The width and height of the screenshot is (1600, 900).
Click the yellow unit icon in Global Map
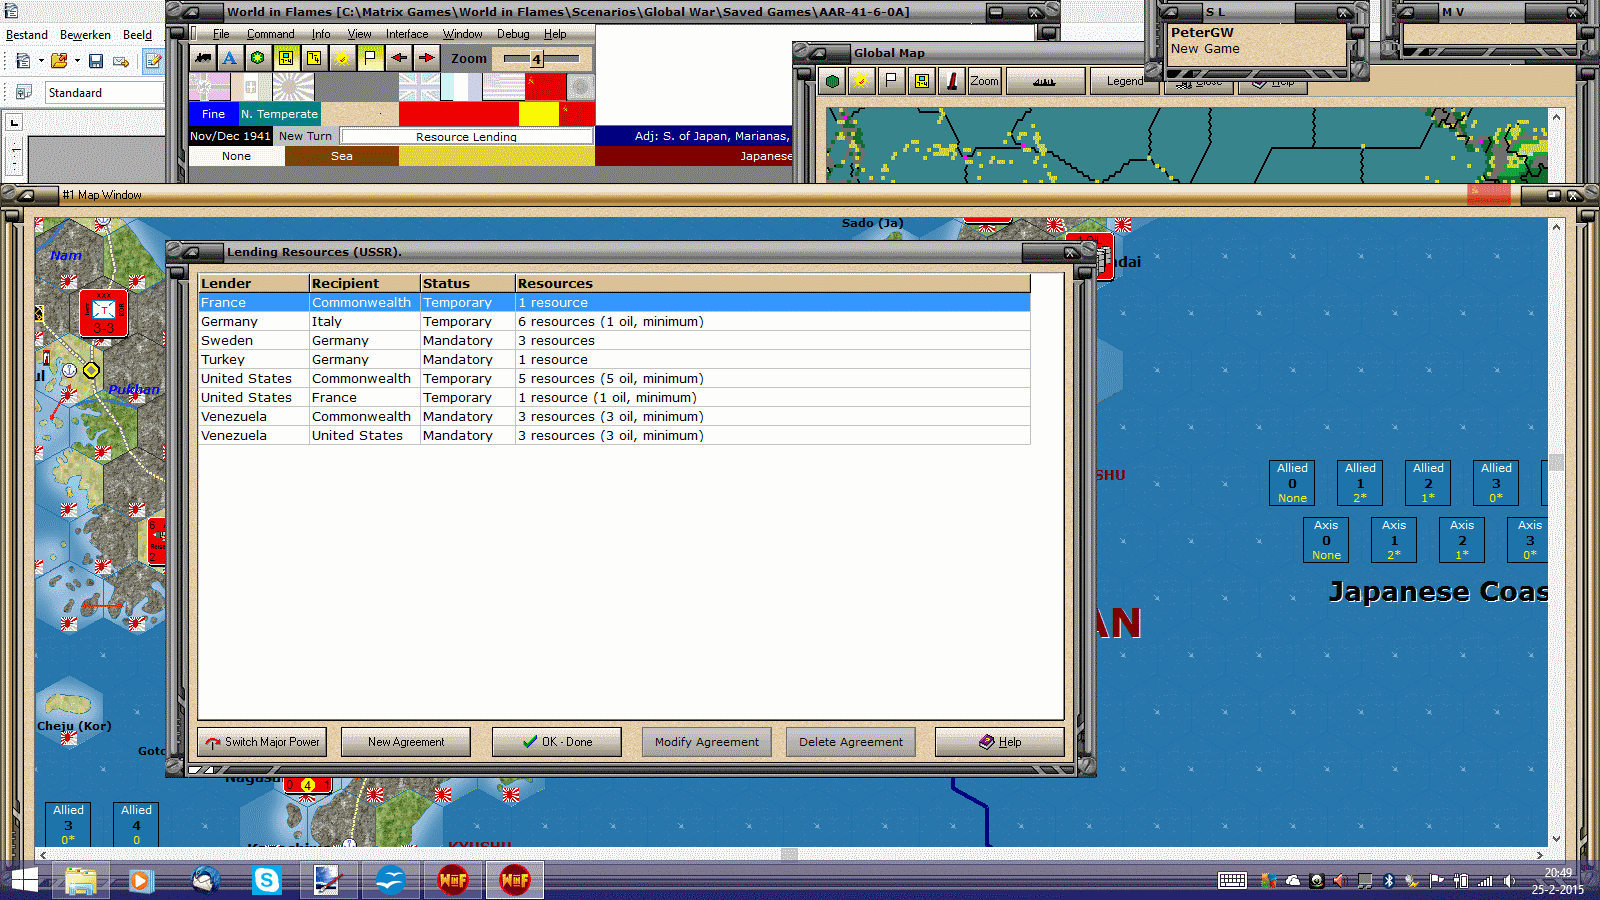click(x=922, y=81)
